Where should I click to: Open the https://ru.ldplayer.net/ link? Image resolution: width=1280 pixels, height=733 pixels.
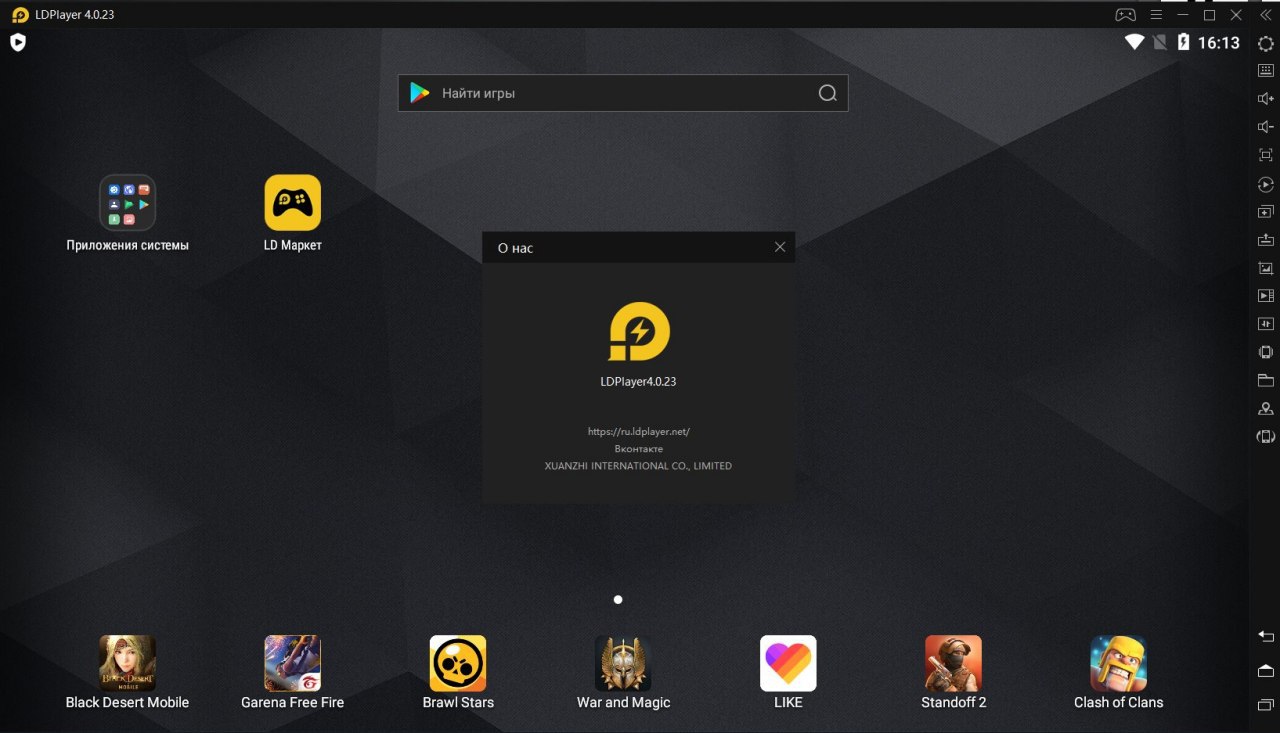pyautogui.click(x=639, y=432)
